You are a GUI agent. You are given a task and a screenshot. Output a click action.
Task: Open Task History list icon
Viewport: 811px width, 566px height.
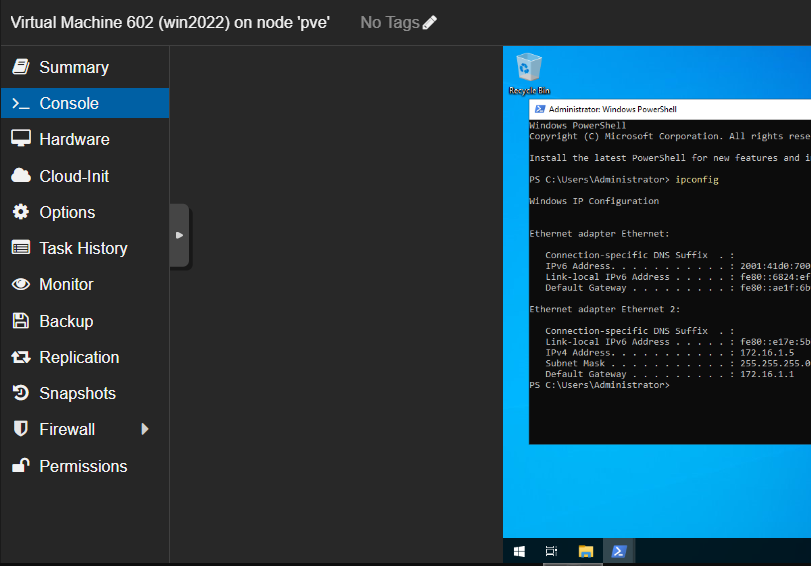21,248
